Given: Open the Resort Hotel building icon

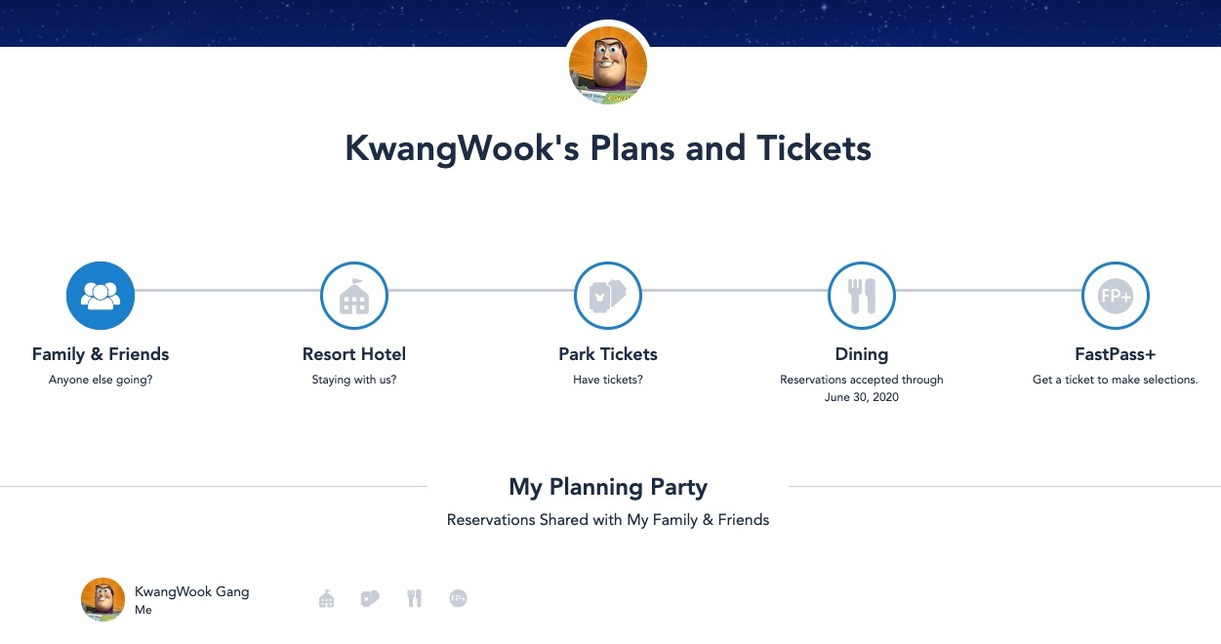Looking at the screenshot, I should click(x=354, y=296).
